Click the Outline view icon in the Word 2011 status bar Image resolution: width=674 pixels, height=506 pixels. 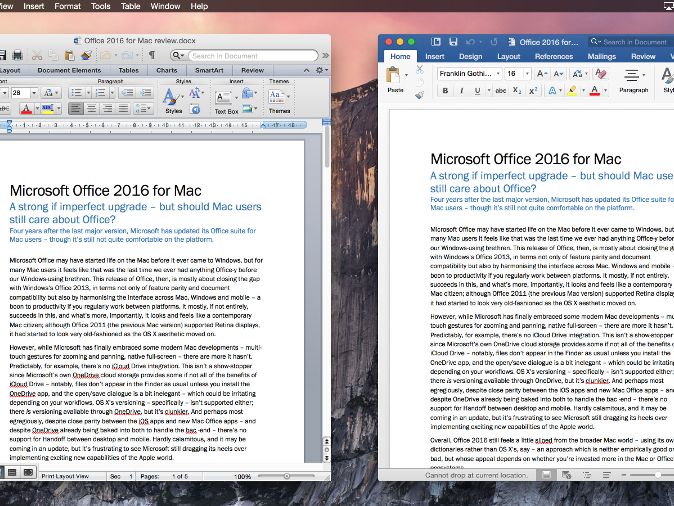pos(12,472)
